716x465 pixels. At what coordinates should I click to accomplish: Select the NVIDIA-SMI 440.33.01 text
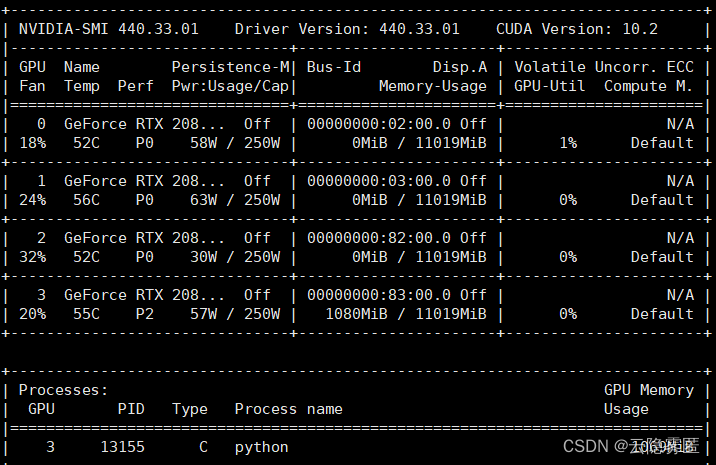[x=109, y=29]
